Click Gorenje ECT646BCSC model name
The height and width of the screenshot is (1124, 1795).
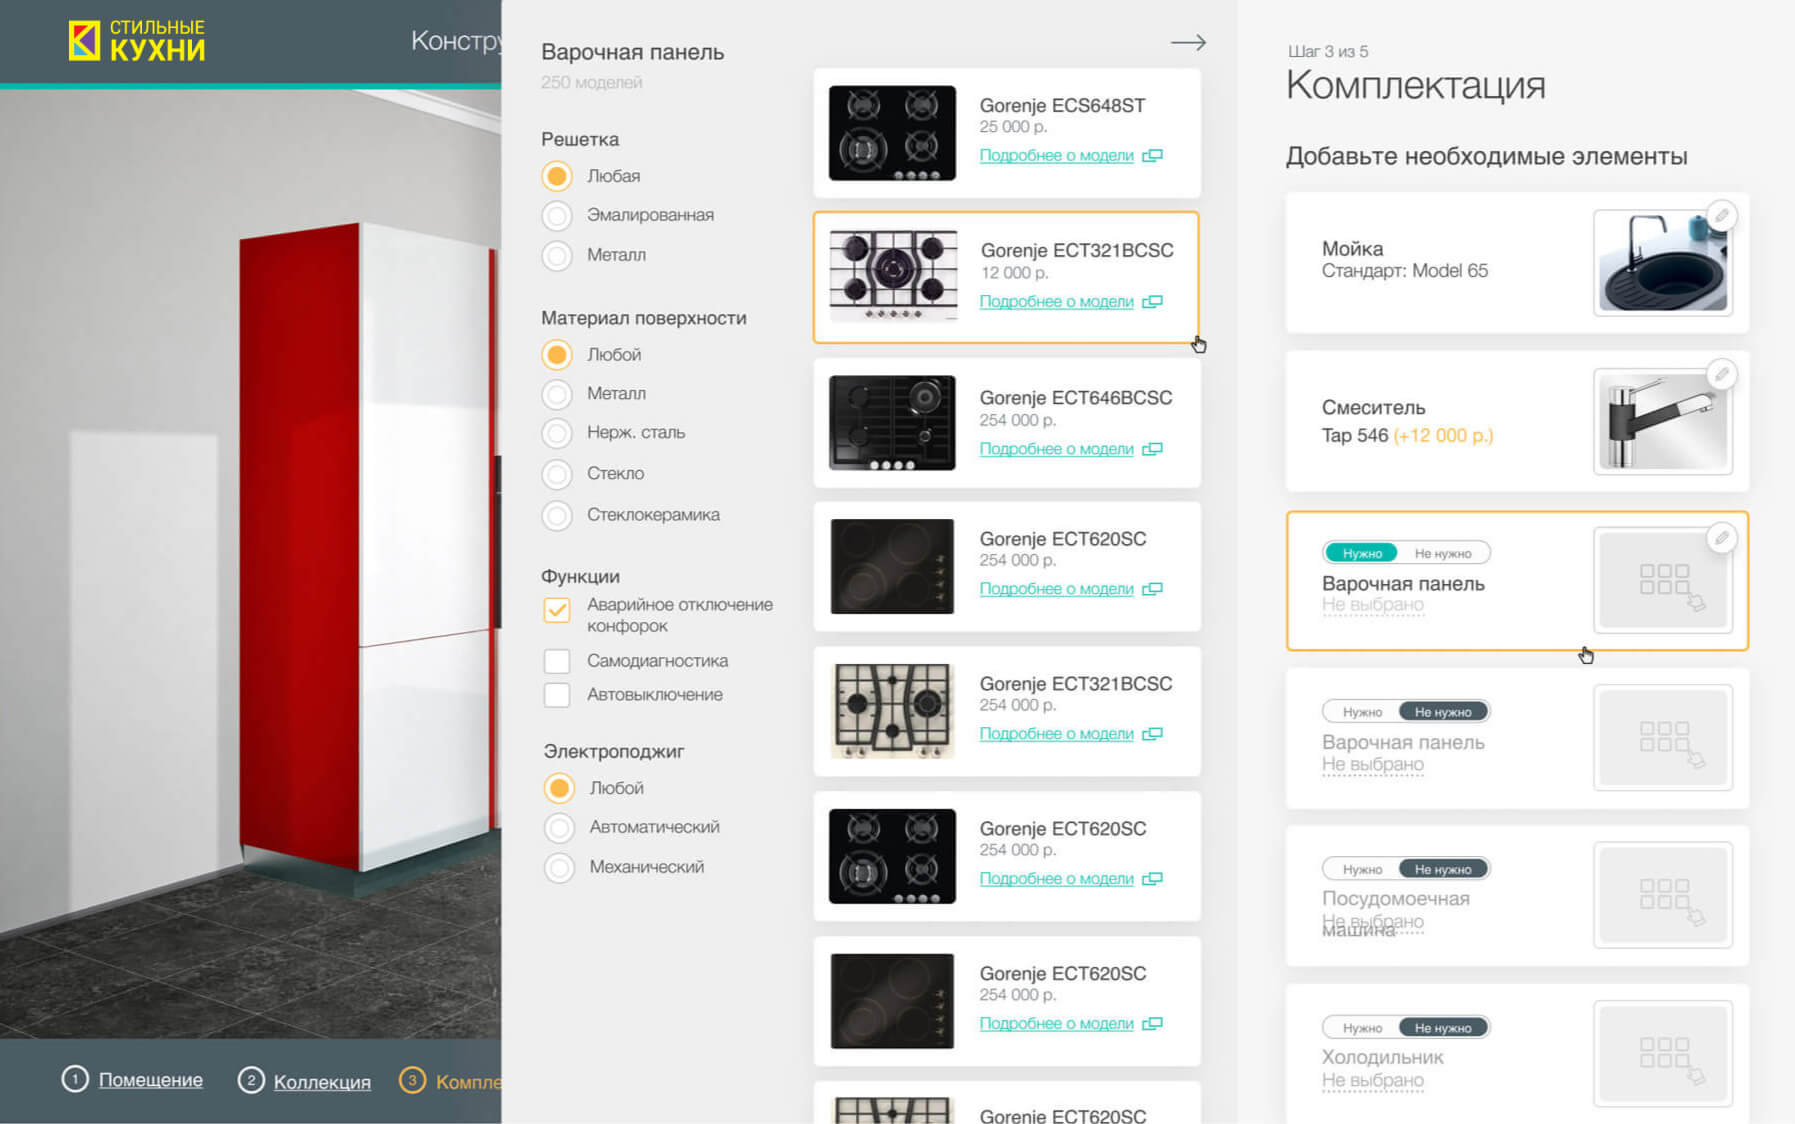tap(1076, 398)
